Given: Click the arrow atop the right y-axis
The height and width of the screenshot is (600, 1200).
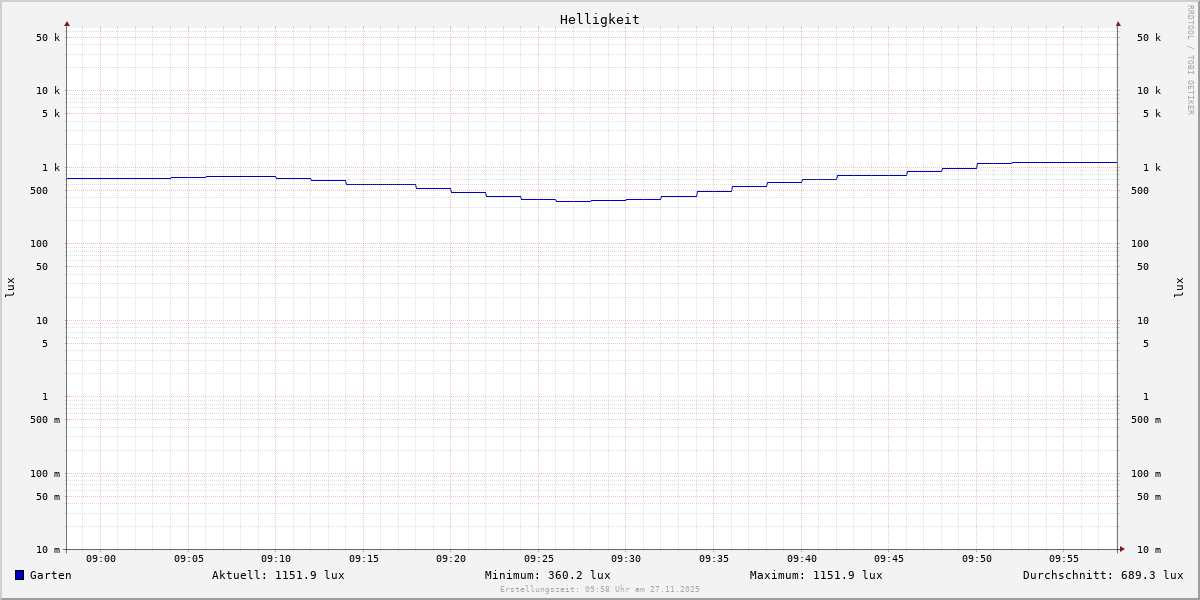Looking at the screenshot, I should point(1118,23).
